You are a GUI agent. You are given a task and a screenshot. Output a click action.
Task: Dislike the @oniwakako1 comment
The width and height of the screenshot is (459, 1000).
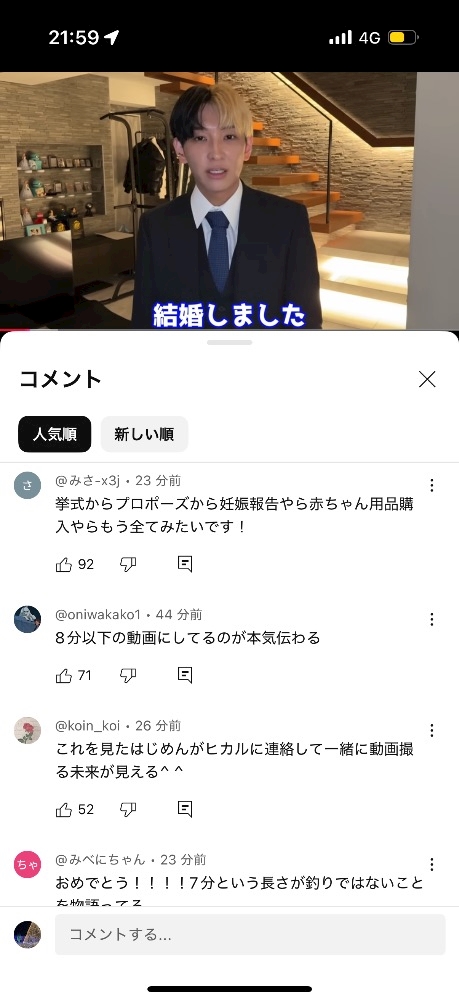(x=128, y=675)
